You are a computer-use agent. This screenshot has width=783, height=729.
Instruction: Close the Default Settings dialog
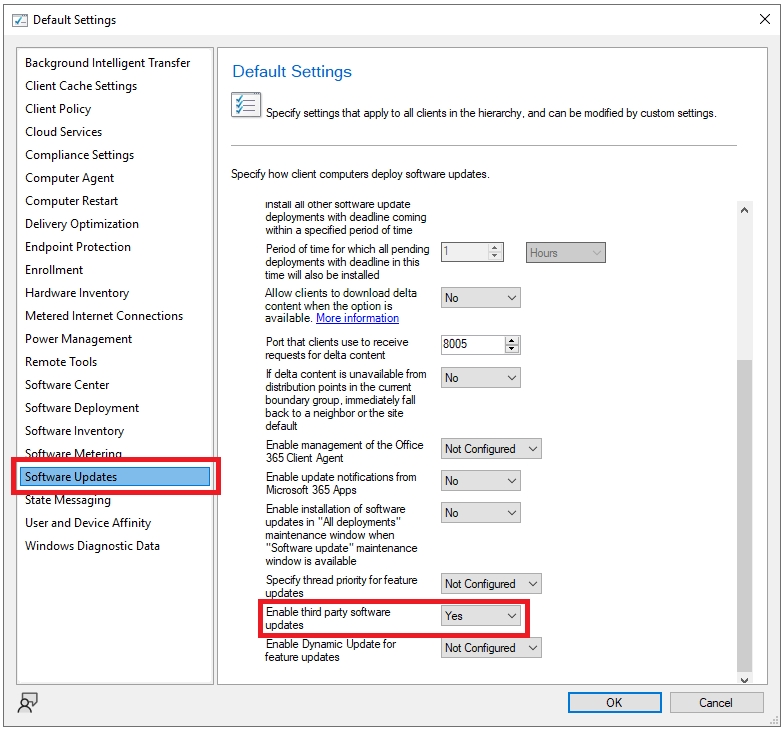[x=765, y=19]
